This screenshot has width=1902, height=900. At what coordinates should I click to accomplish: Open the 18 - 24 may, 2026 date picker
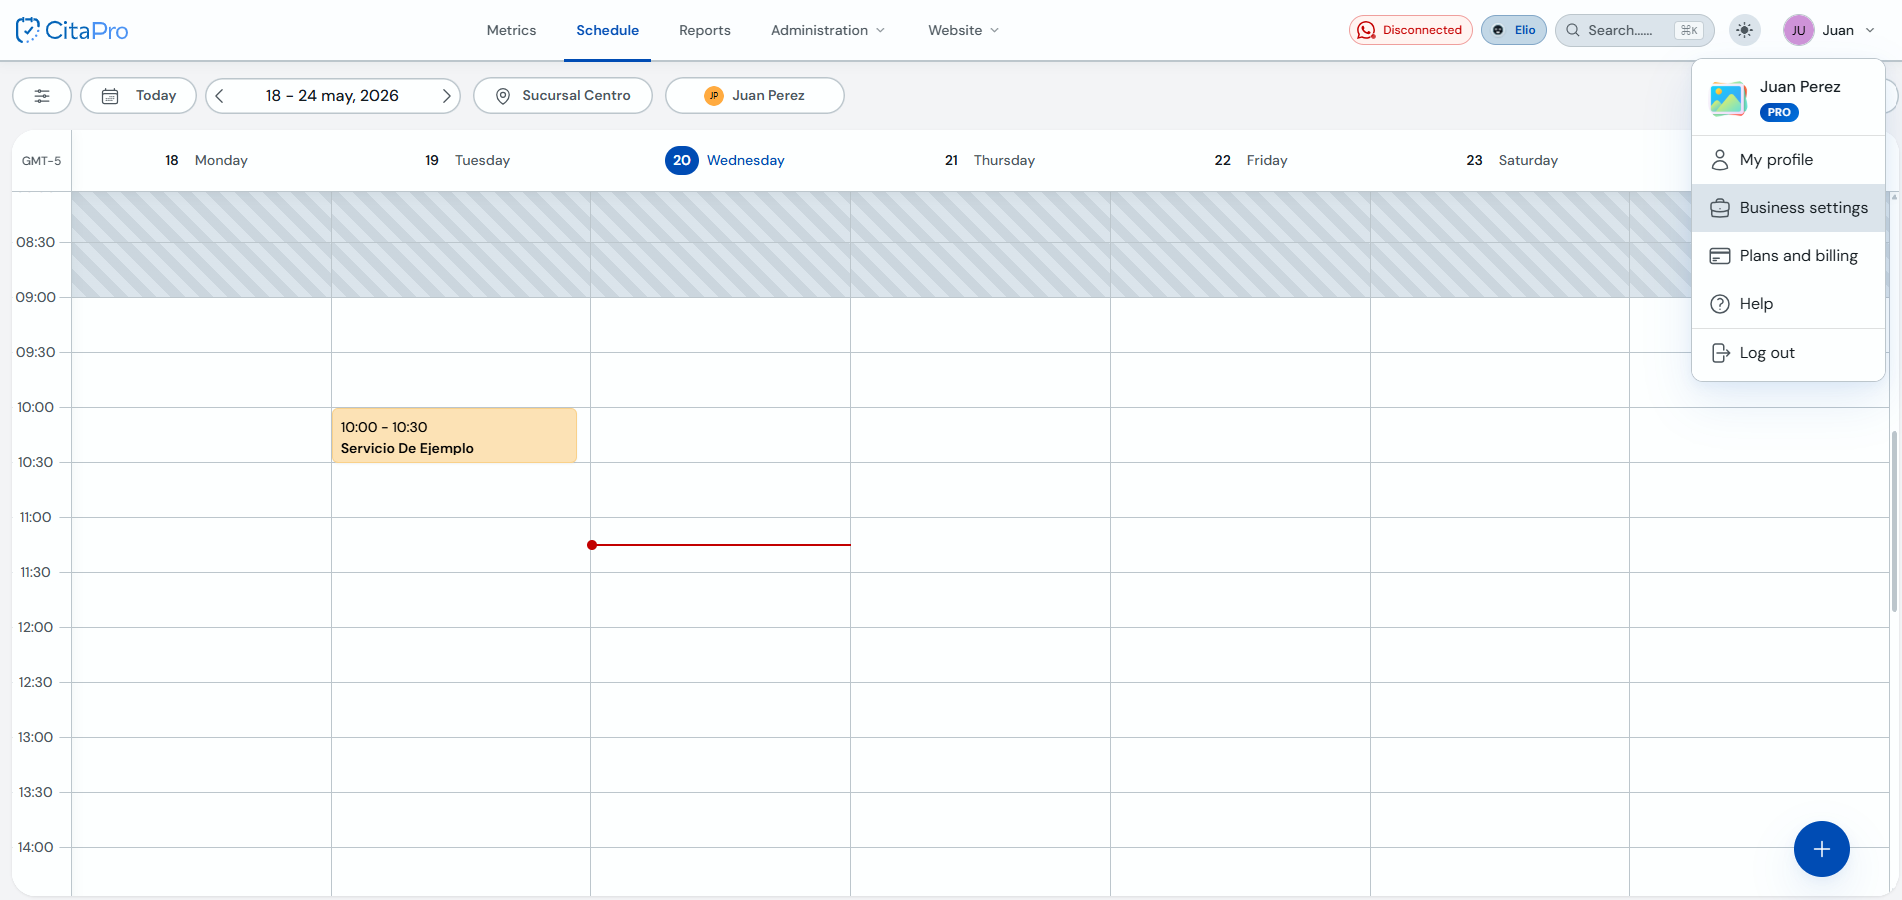(x=332, y=96)
